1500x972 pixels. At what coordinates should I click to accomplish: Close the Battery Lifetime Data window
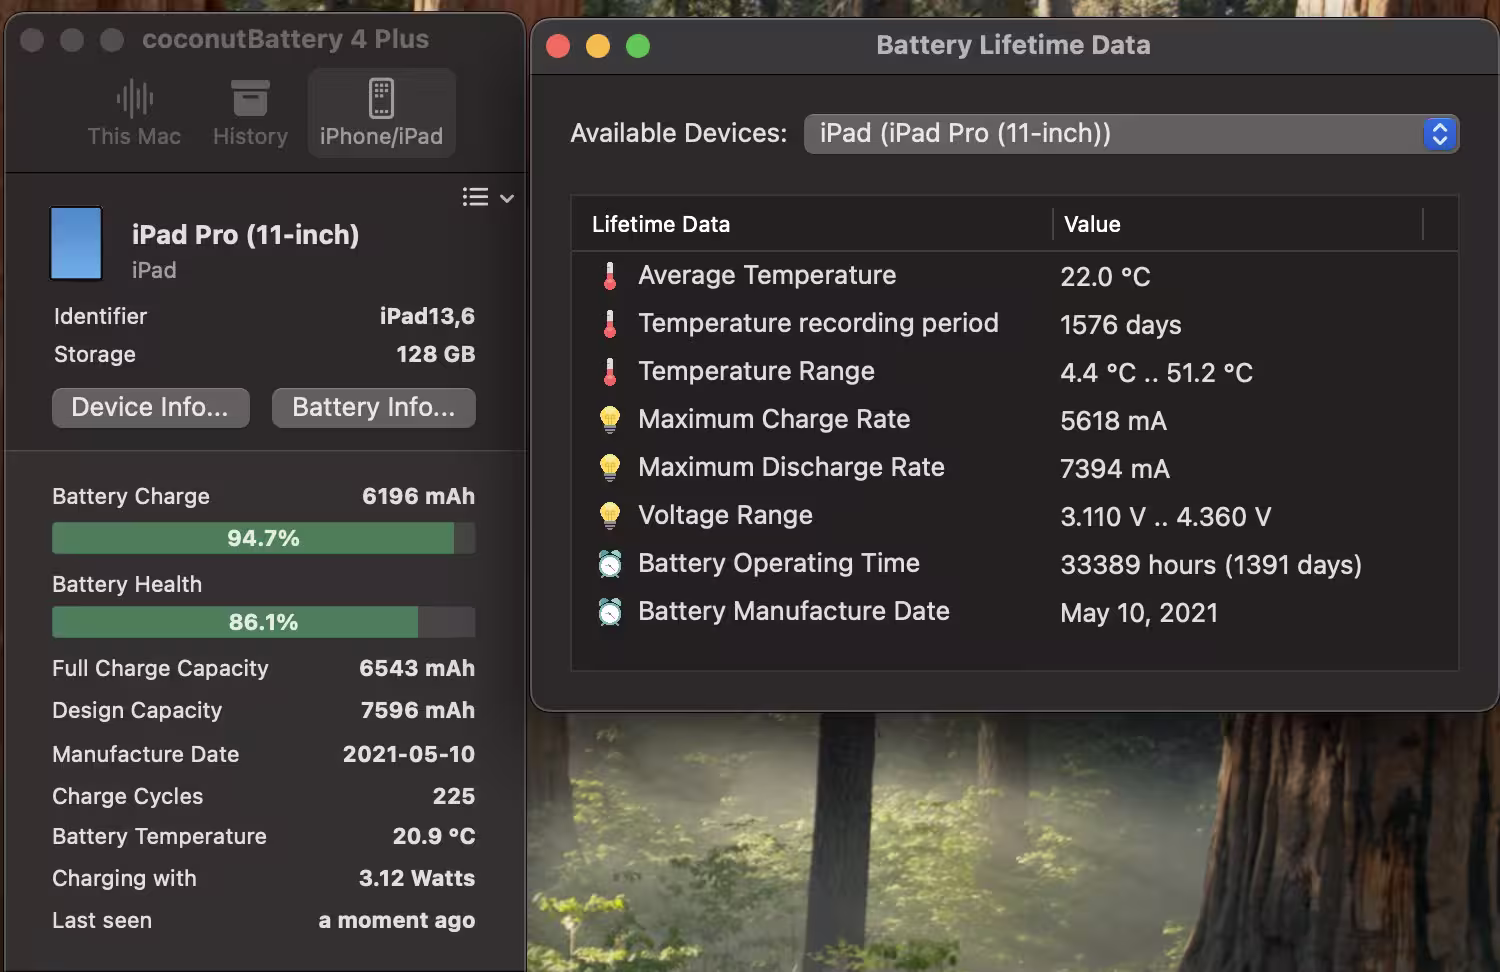(x=558, y=46)
